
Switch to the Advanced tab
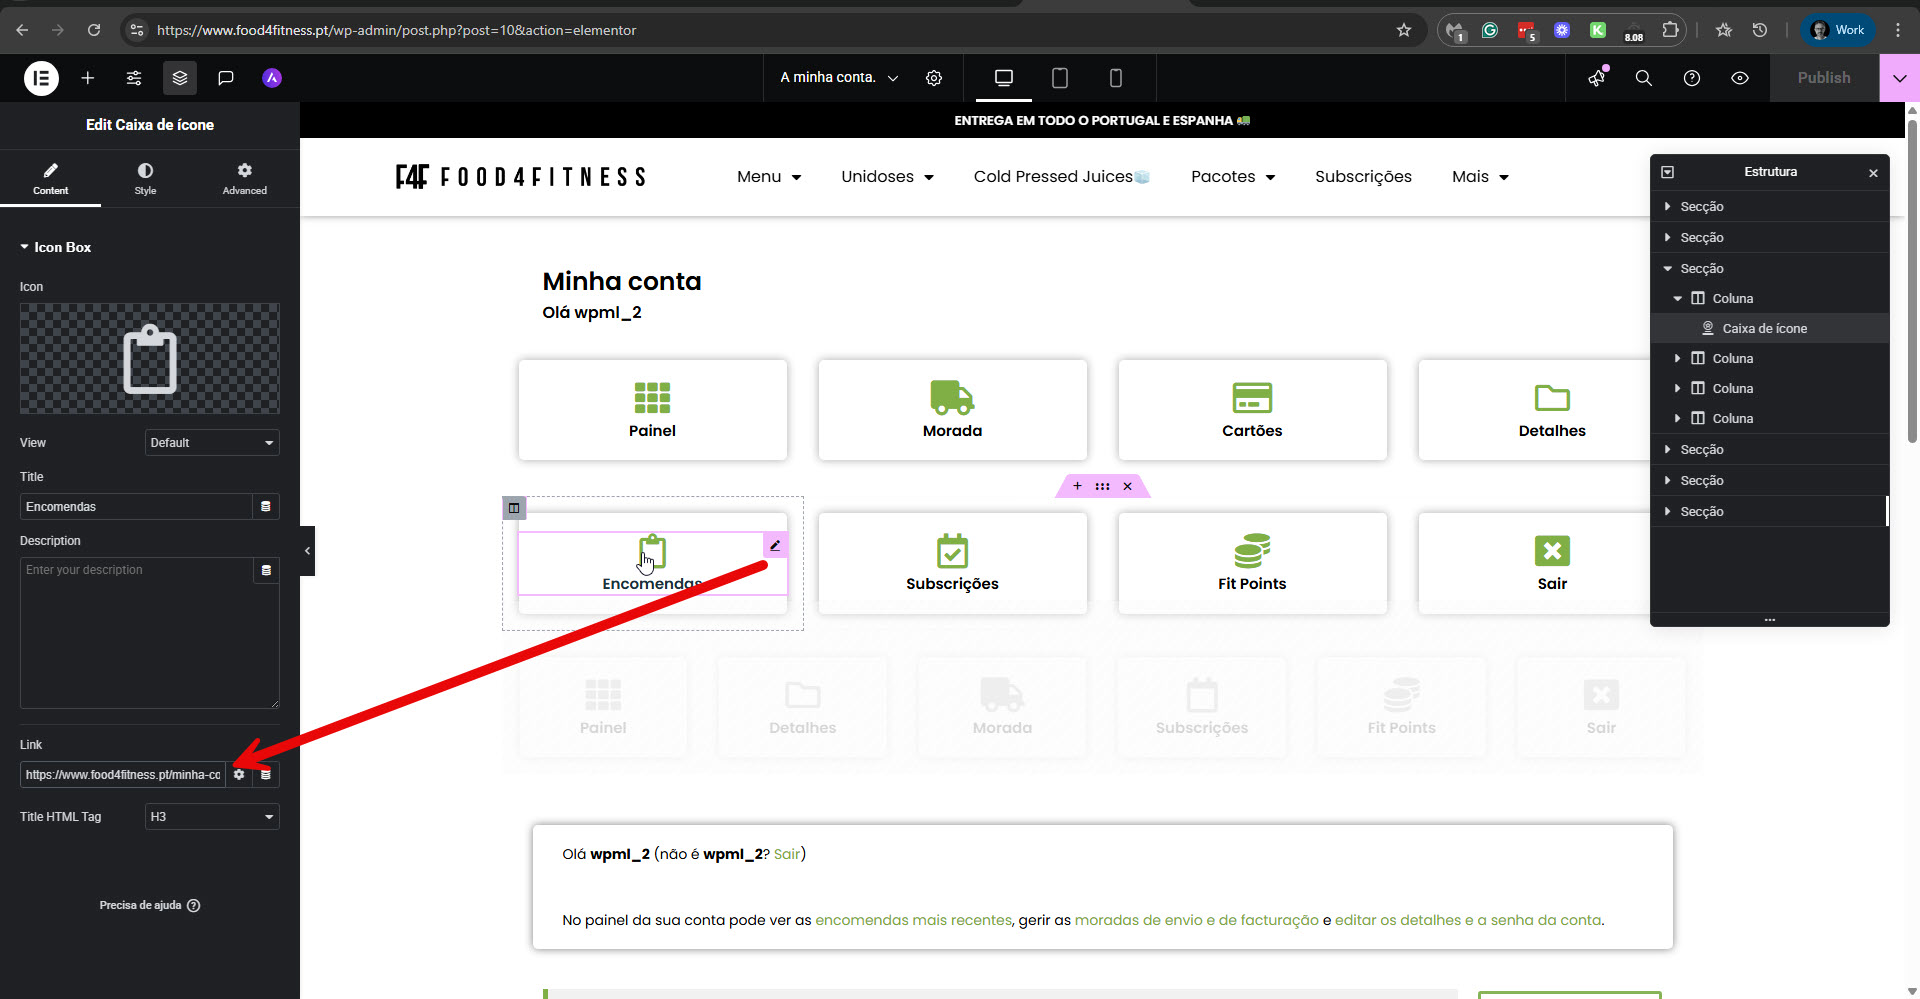(244, 178)
